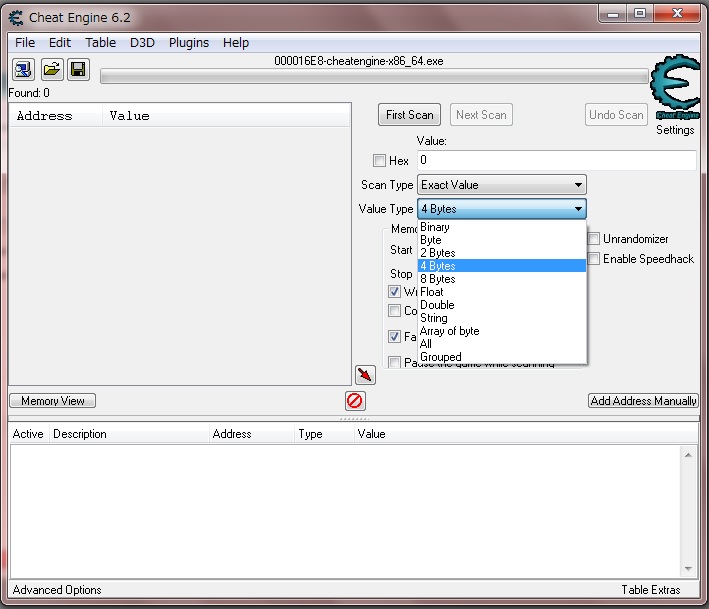The image size is (709, 609).
Task: Open the Table menu
Action: [x=100, y=43]
